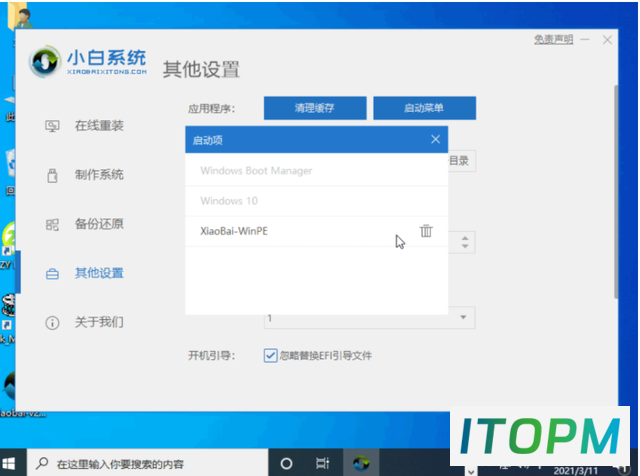The image size is (640, 476).
Task: Open Task View on the taskbar
Action: coord(322,464)
